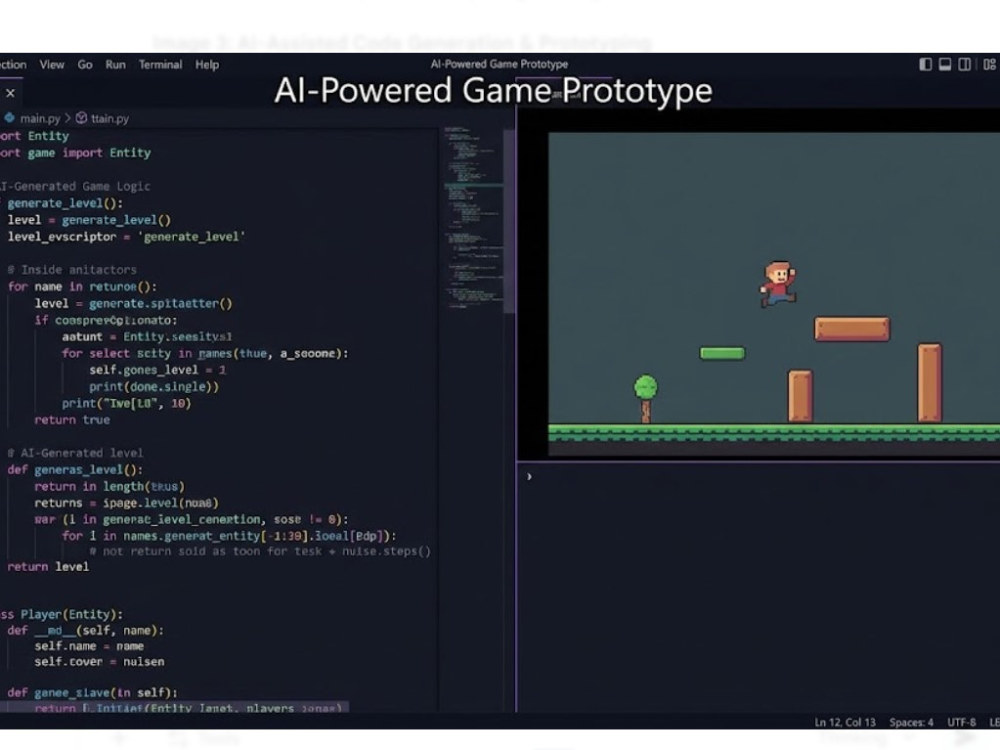Toggle the bottom panel layout icon

945,64
